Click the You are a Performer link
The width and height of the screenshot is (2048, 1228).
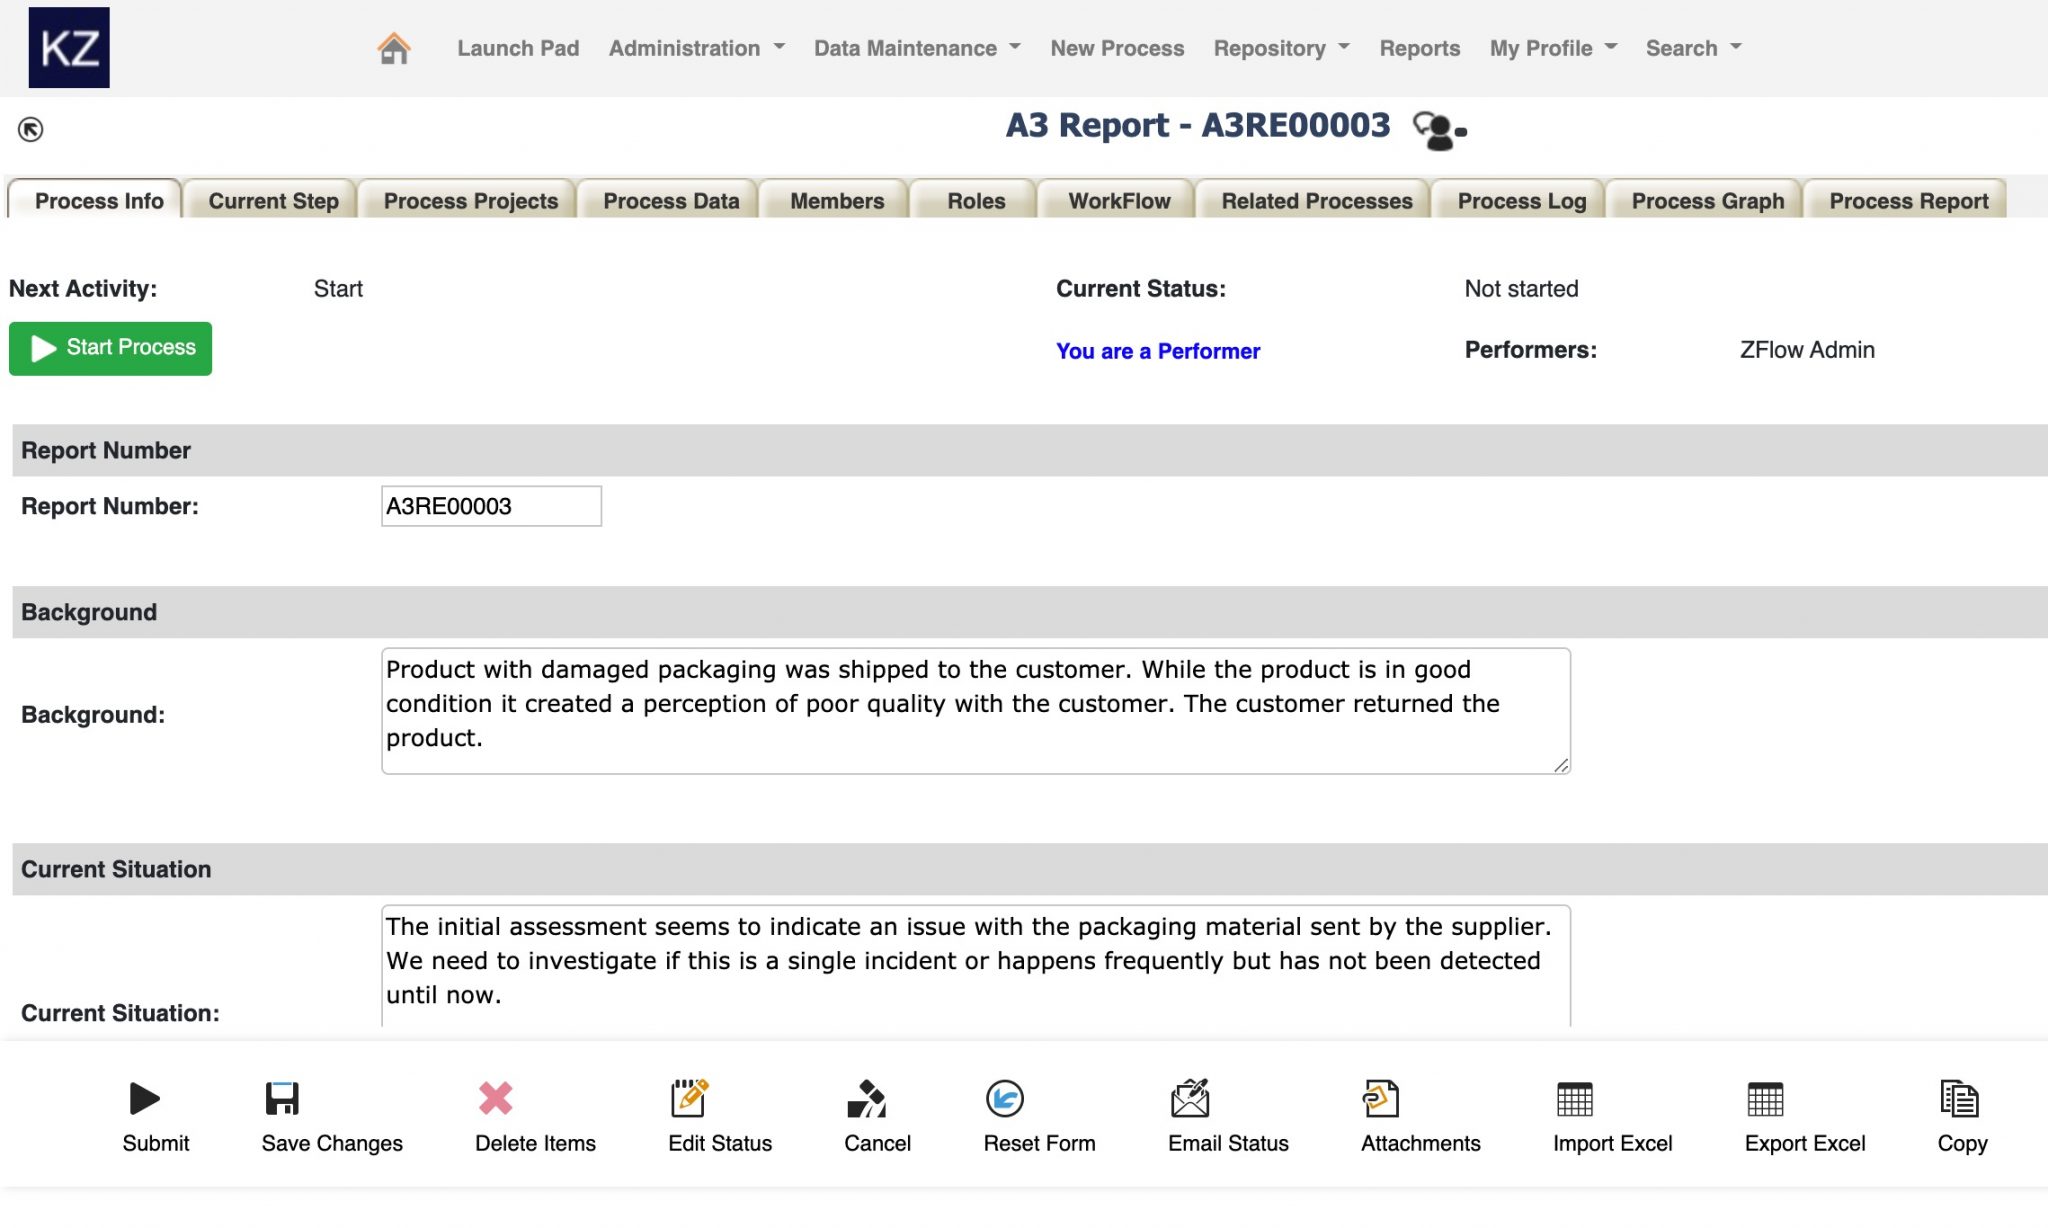pos(1157,351)
